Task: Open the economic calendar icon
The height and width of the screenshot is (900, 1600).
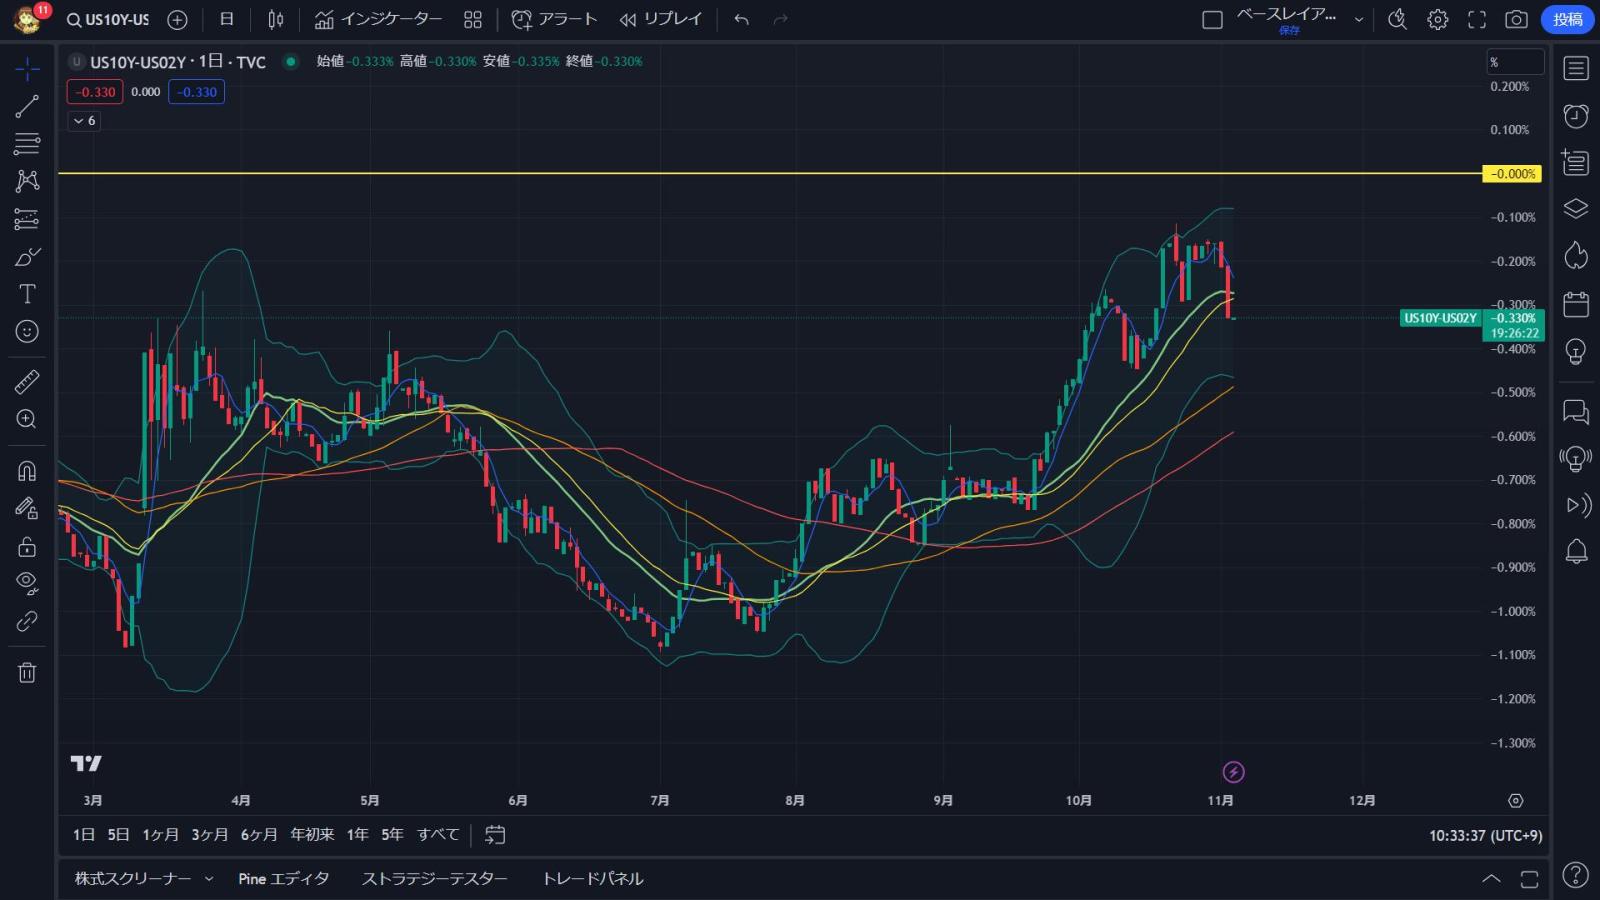Action: pos(1576,304)
